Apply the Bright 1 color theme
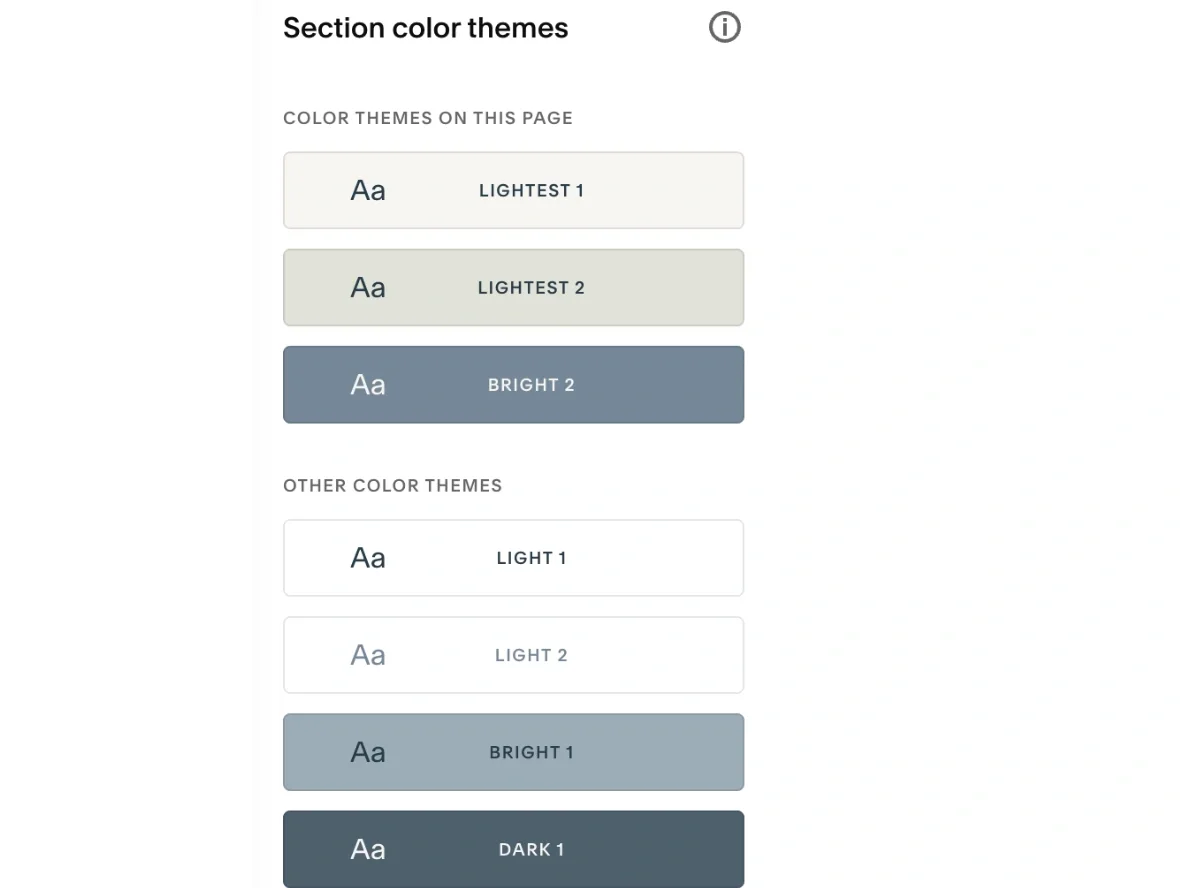 (x=513, y=752)
